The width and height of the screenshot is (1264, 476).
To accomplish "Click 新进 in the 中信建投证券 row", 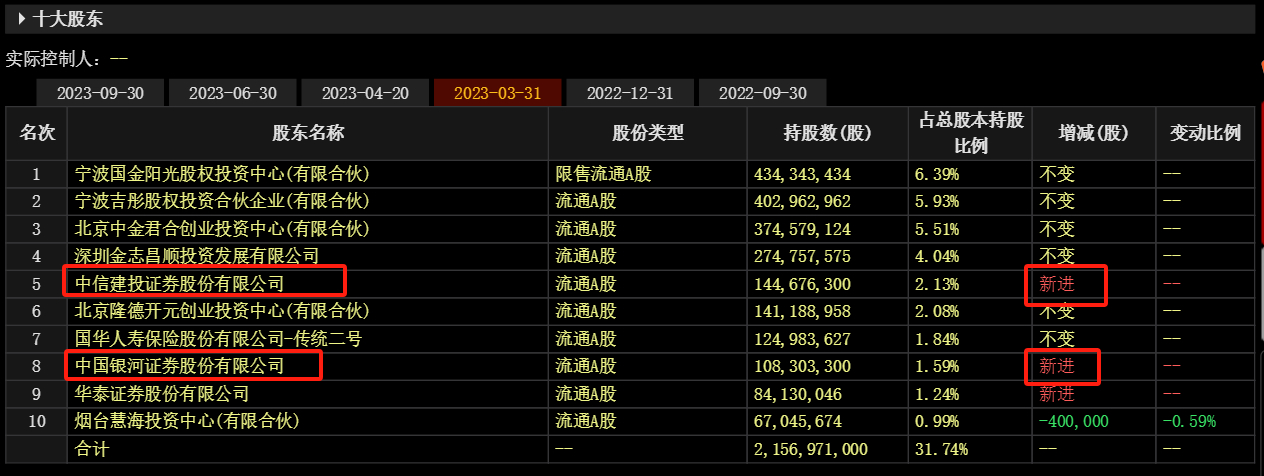I will tap(1057, 284).
